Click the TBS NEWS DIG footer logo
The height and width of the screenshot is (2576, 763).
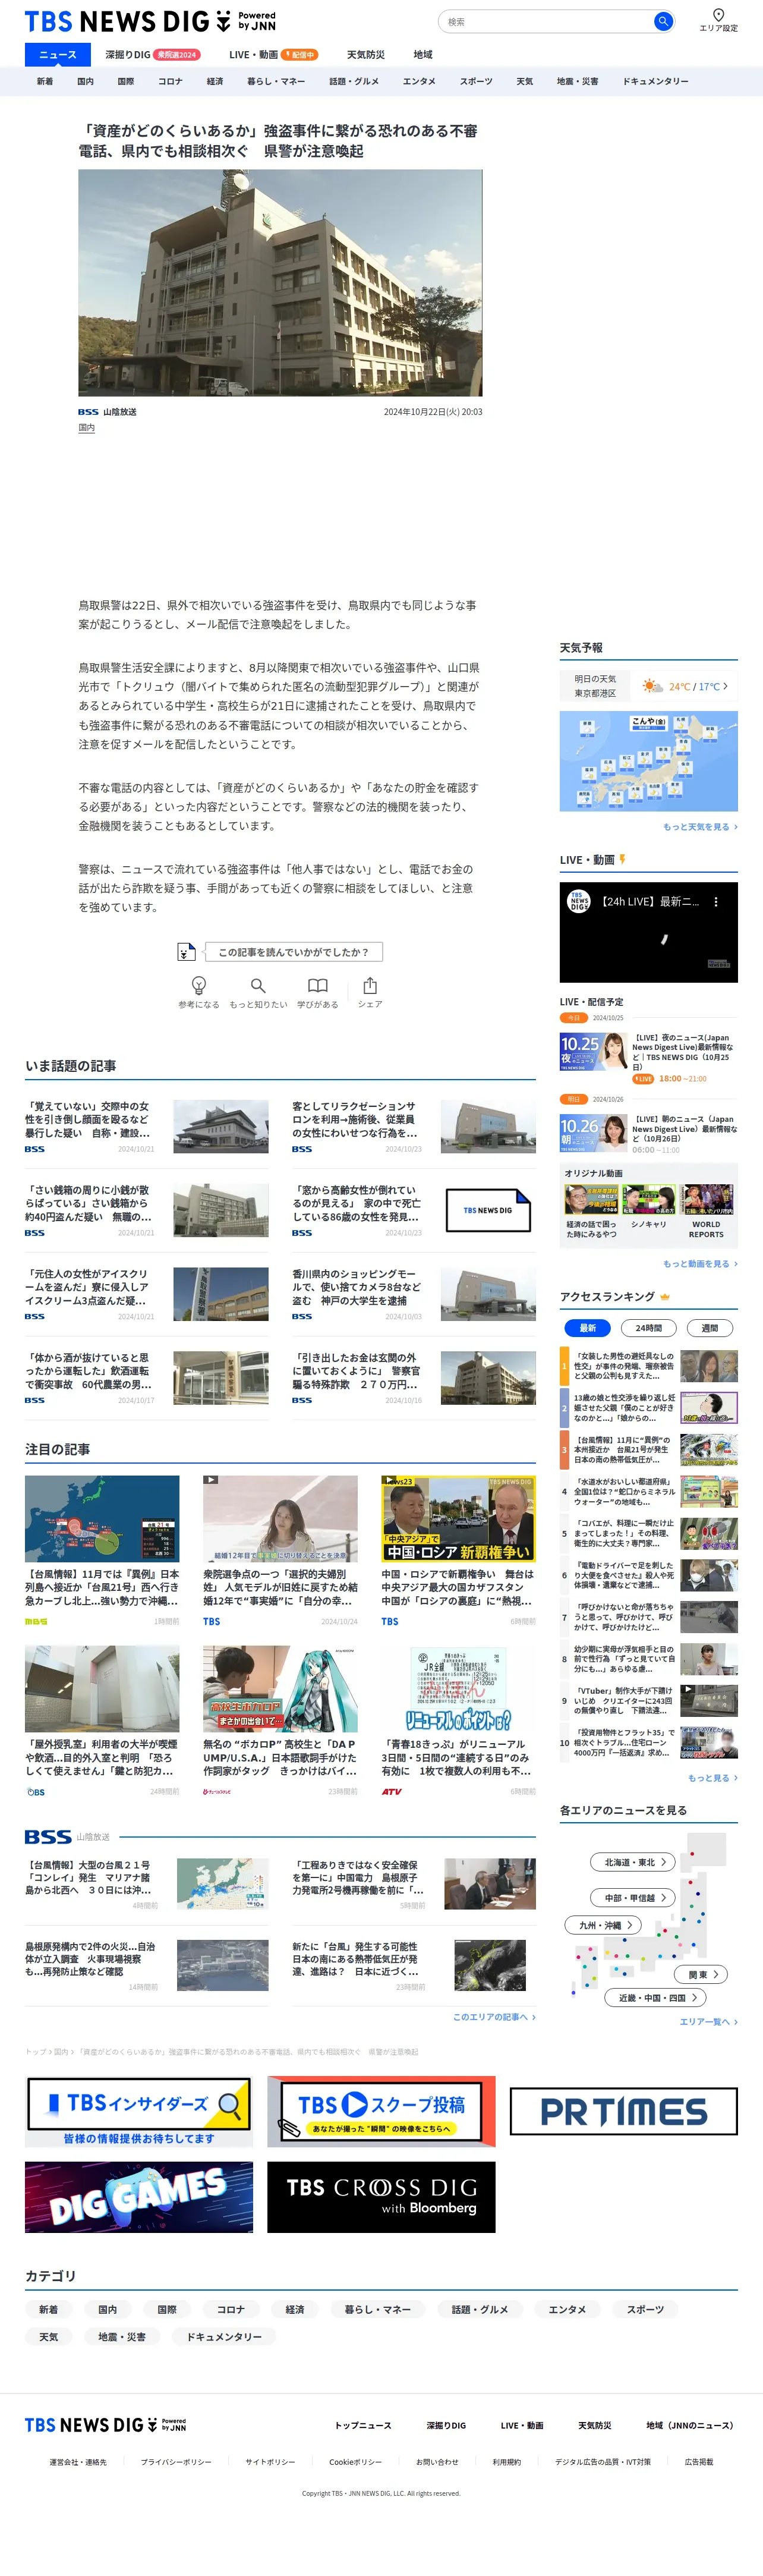[105, 2425]
